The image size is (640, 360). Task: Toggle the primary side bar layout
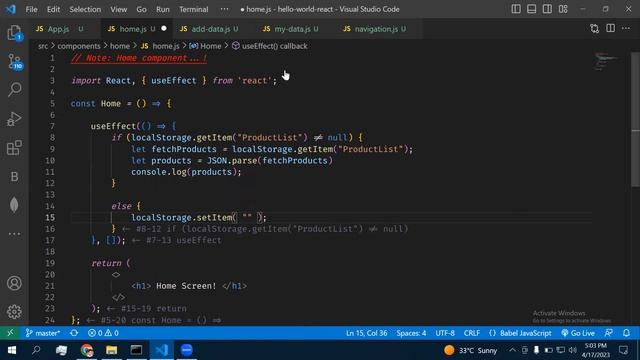point(516,9)
